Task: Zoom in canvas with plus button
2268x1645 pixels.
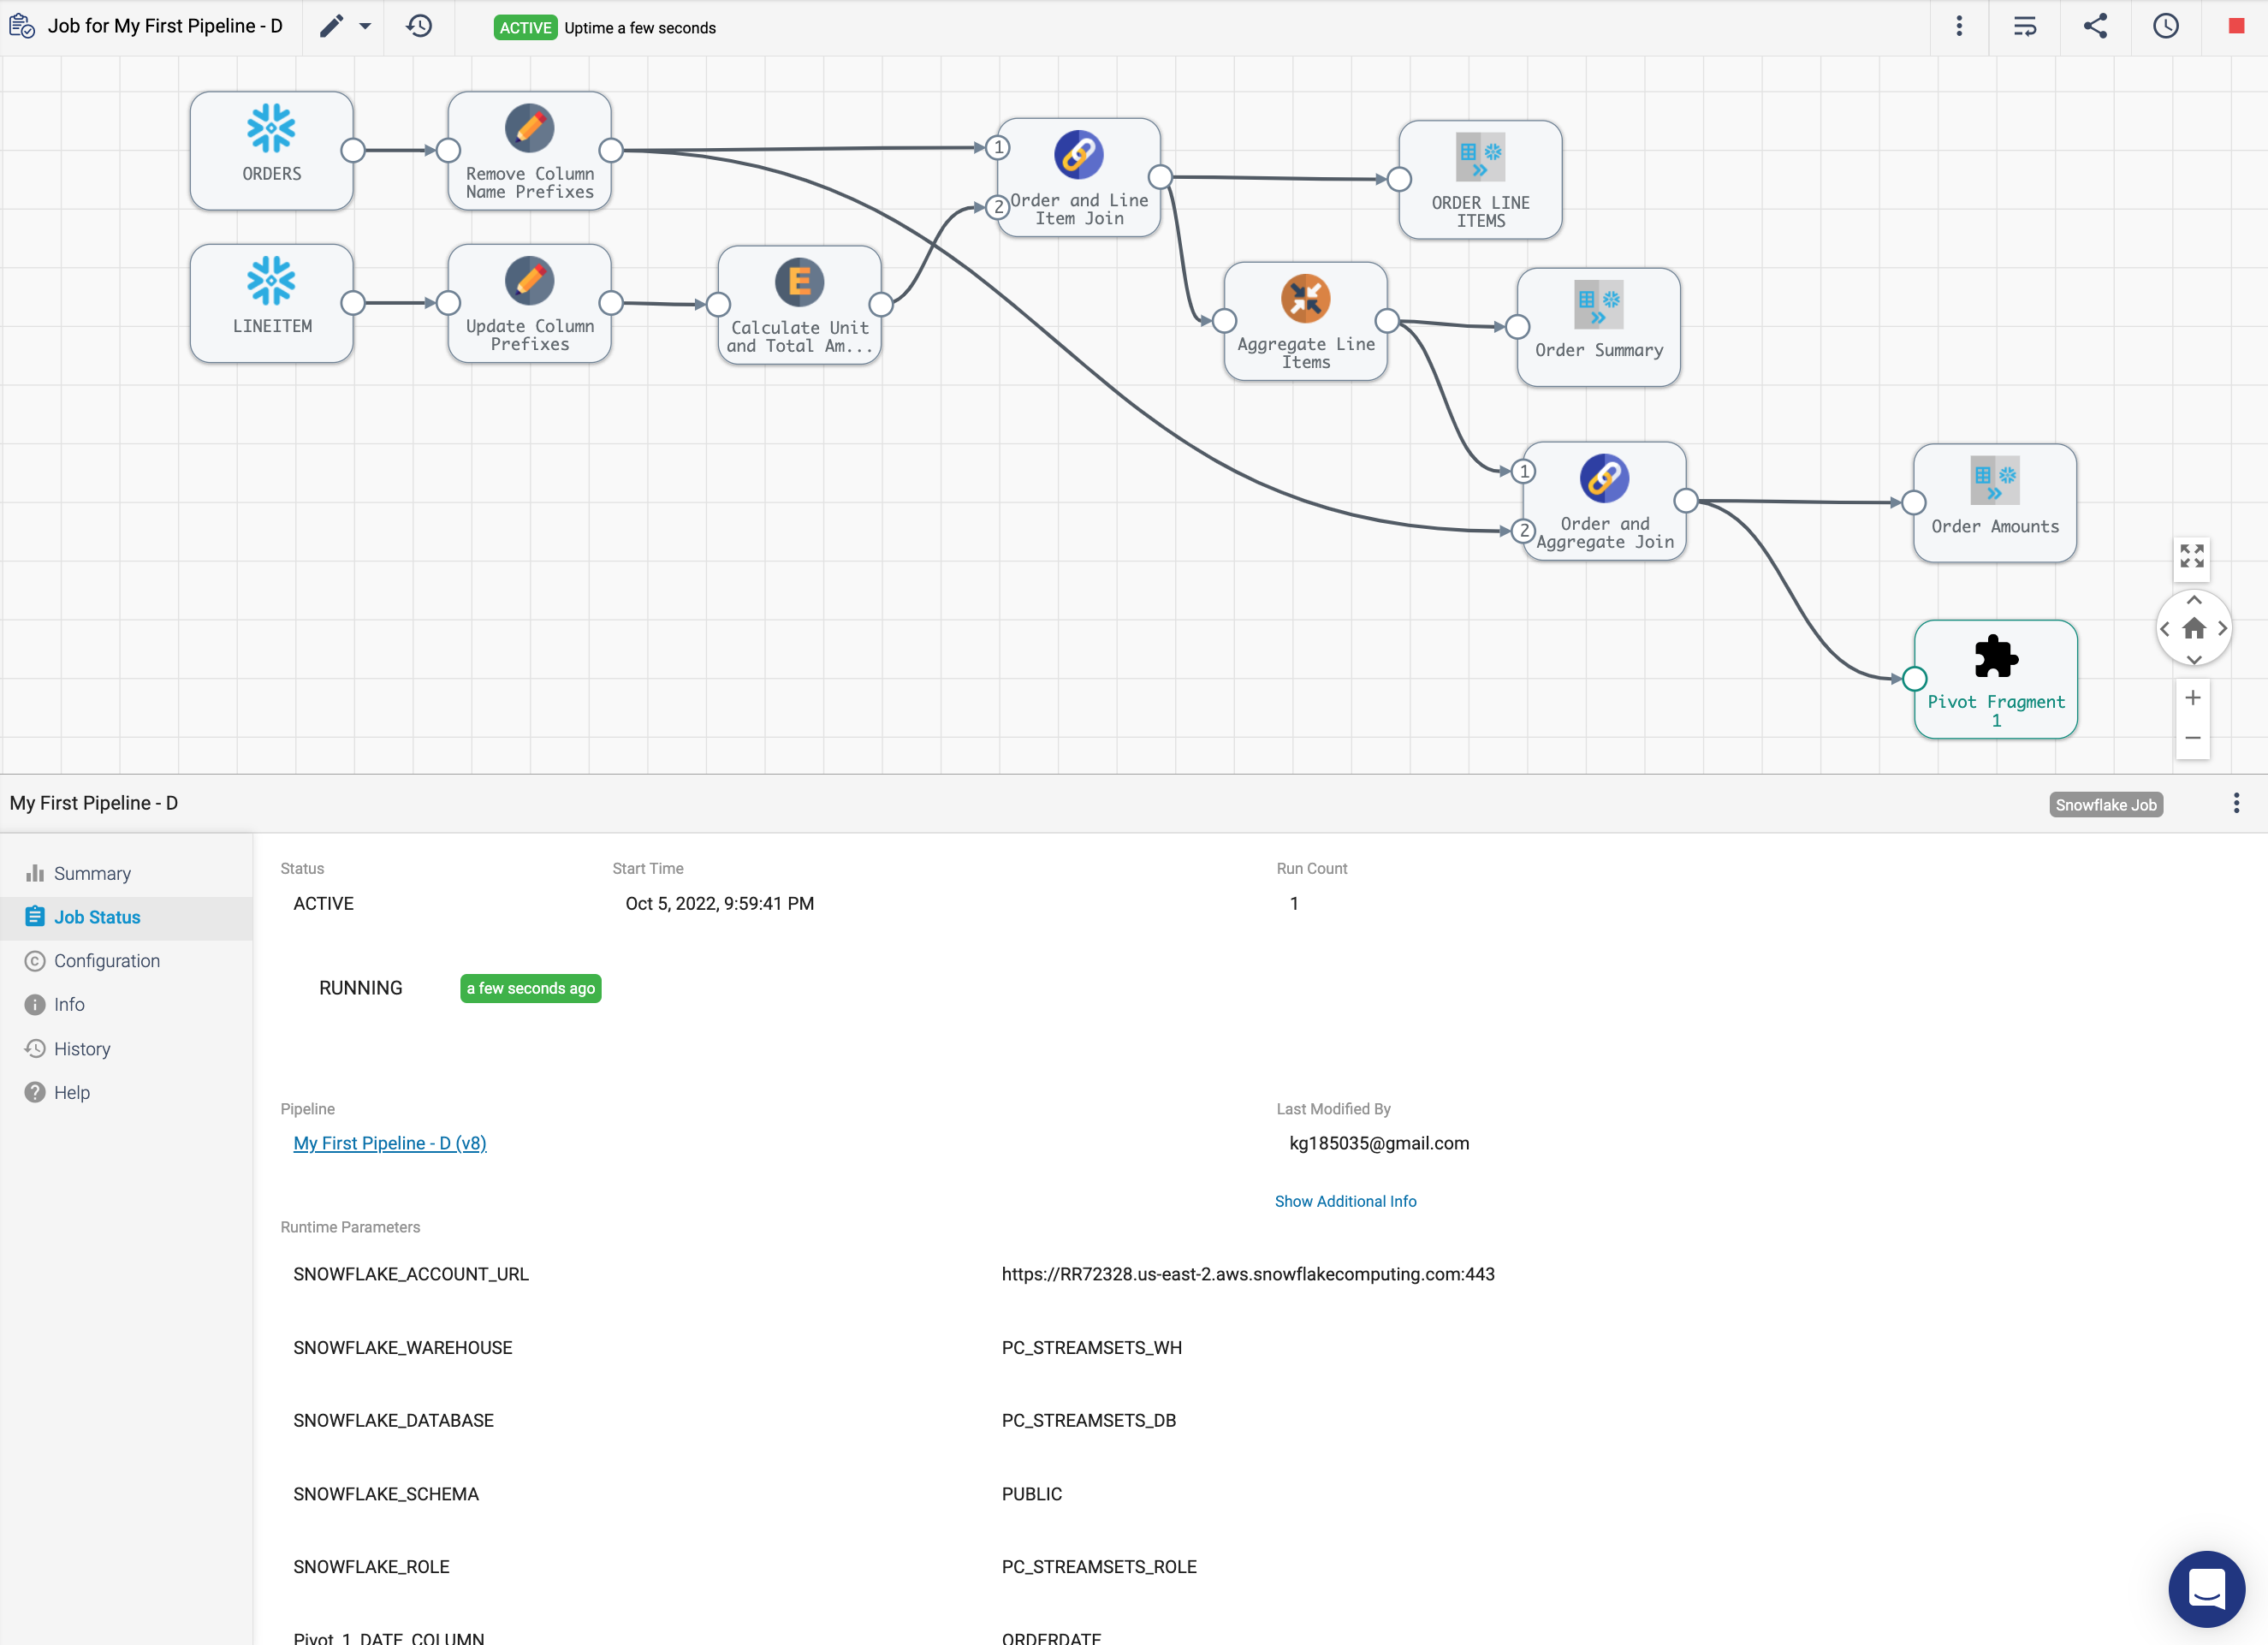Action: (2192, 697)
